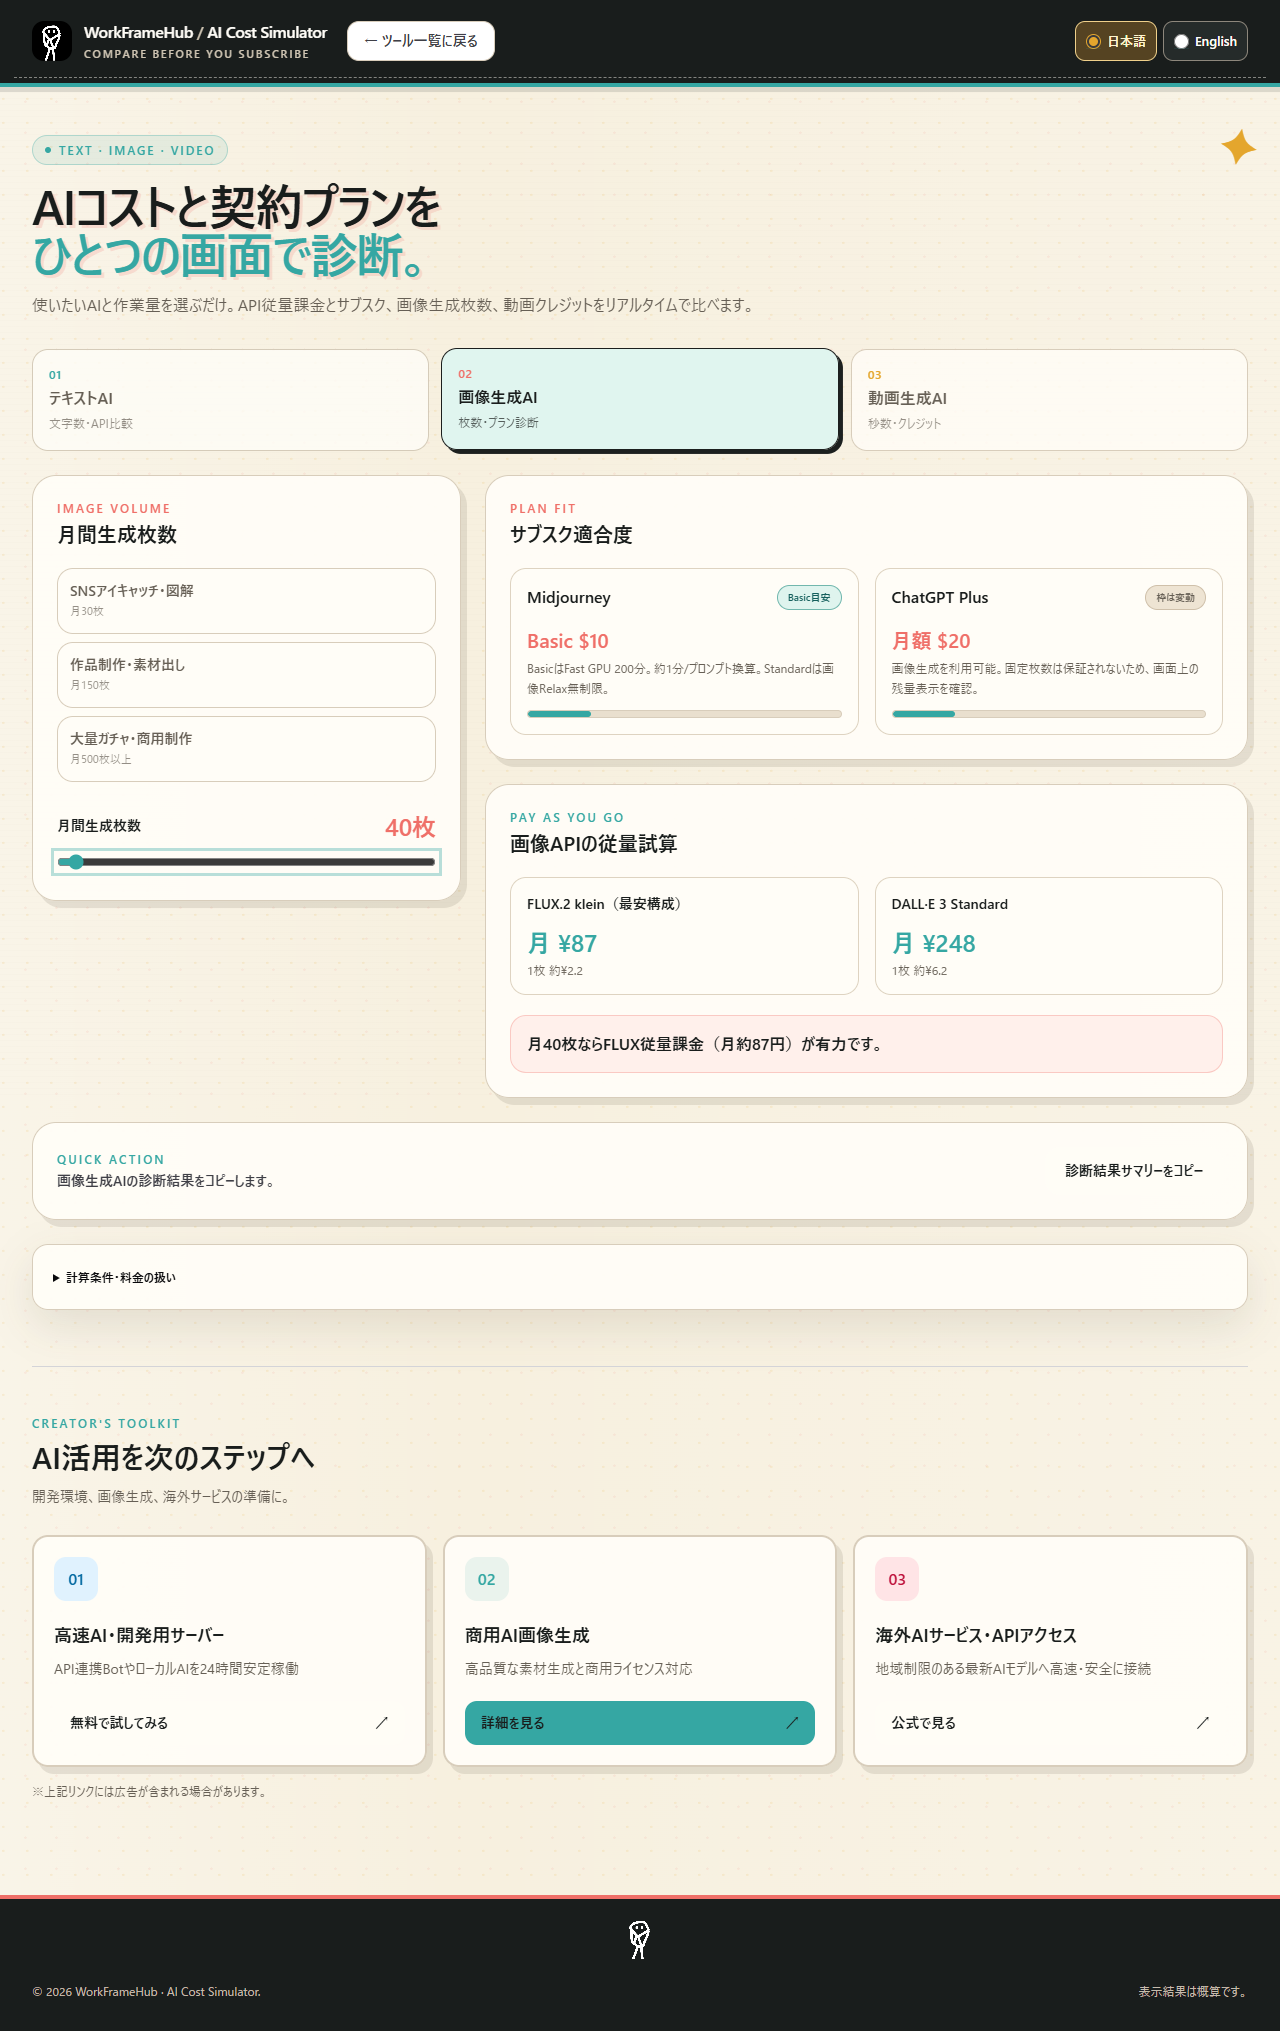The width and height of the screenshot is (1280, 2031).
Task: Select the 作品制作・素材出し preset
Action: coord(246,675)
